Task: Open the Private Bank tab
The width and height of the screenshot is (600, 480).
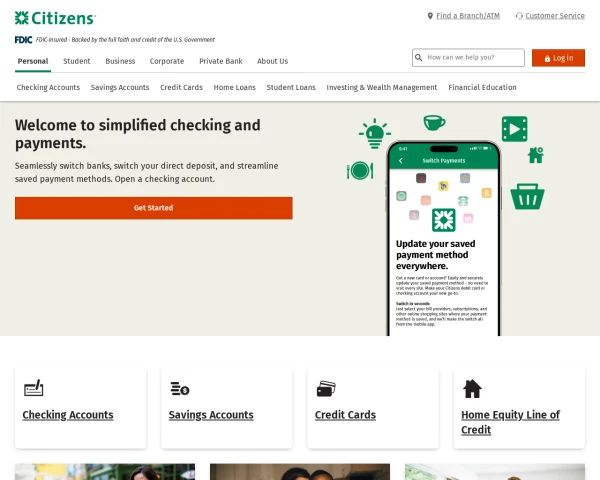Action: [221, 61]
